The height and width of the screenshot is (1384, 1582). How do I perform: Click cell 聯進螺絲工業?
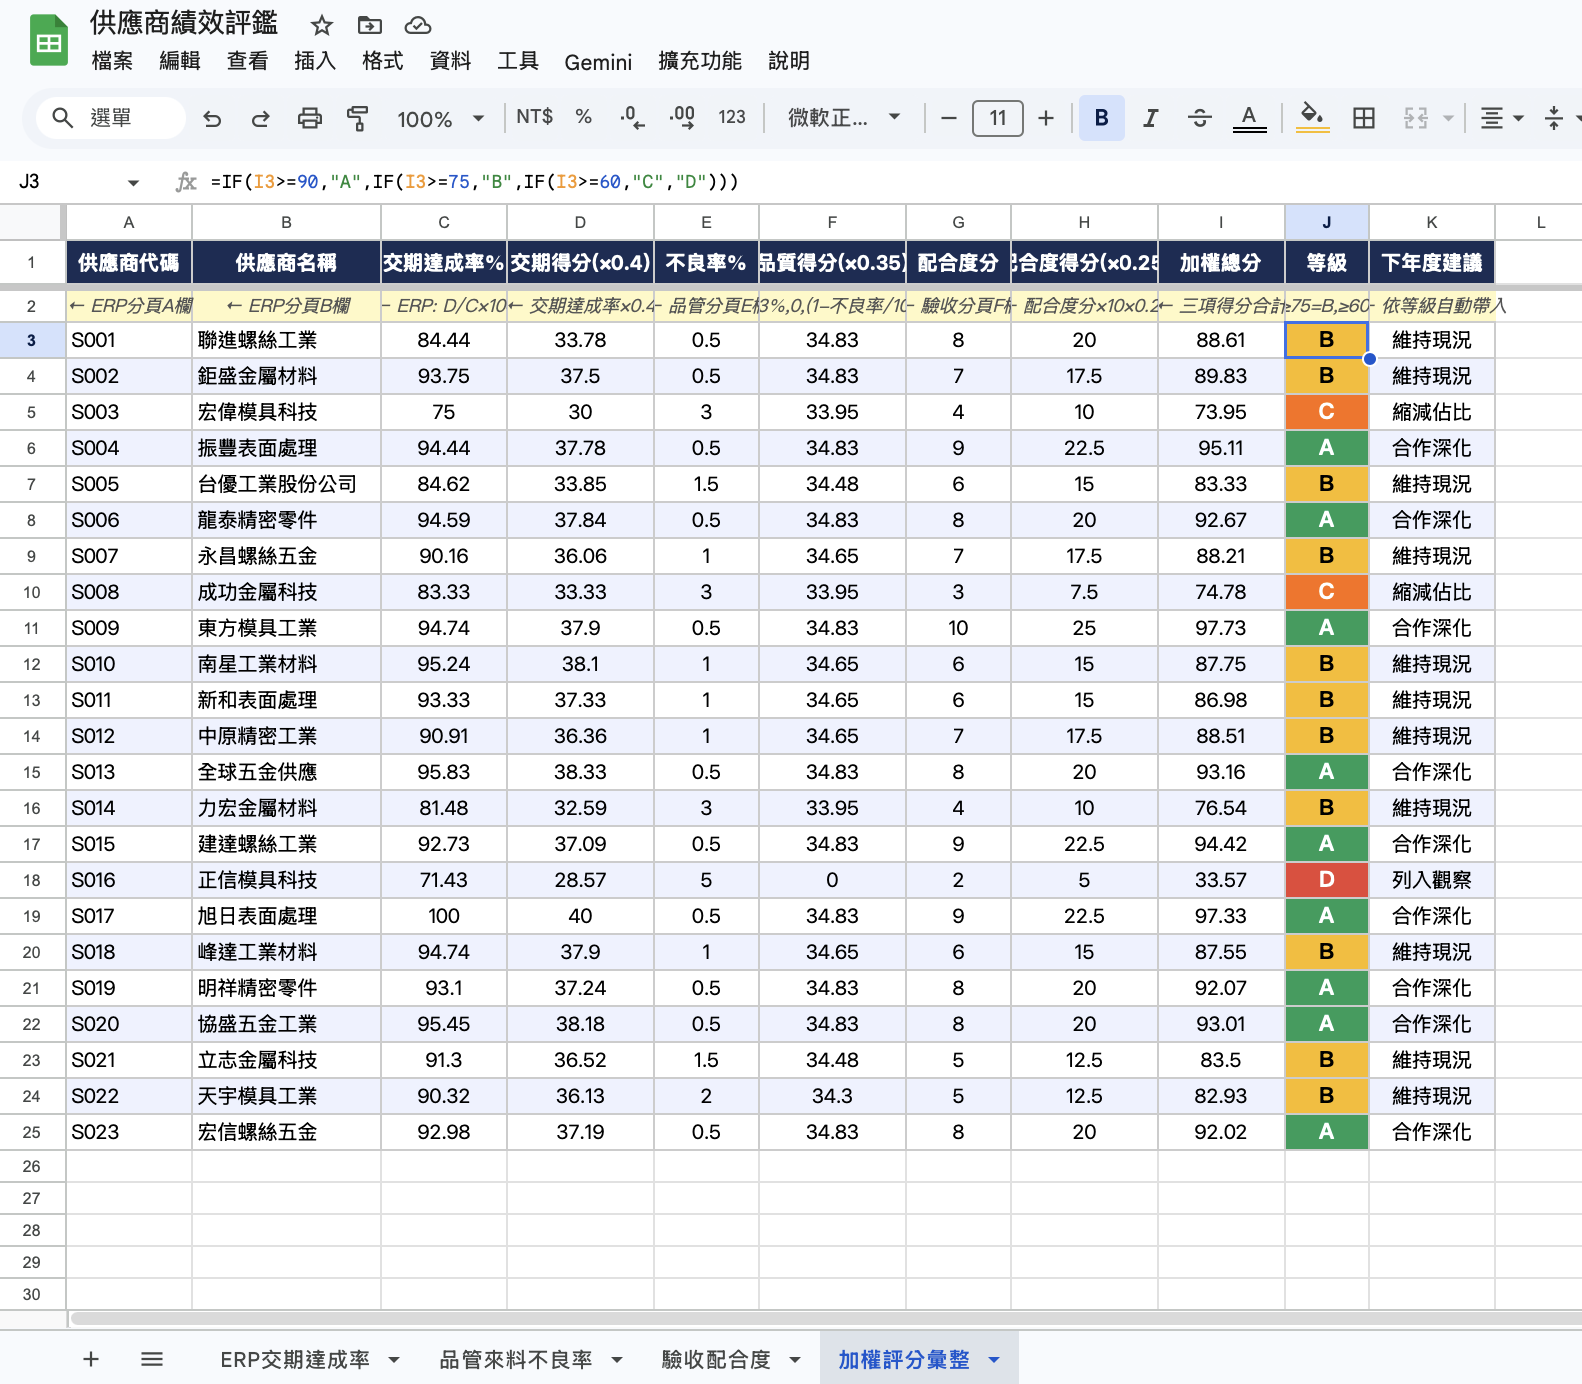point(286,340)
